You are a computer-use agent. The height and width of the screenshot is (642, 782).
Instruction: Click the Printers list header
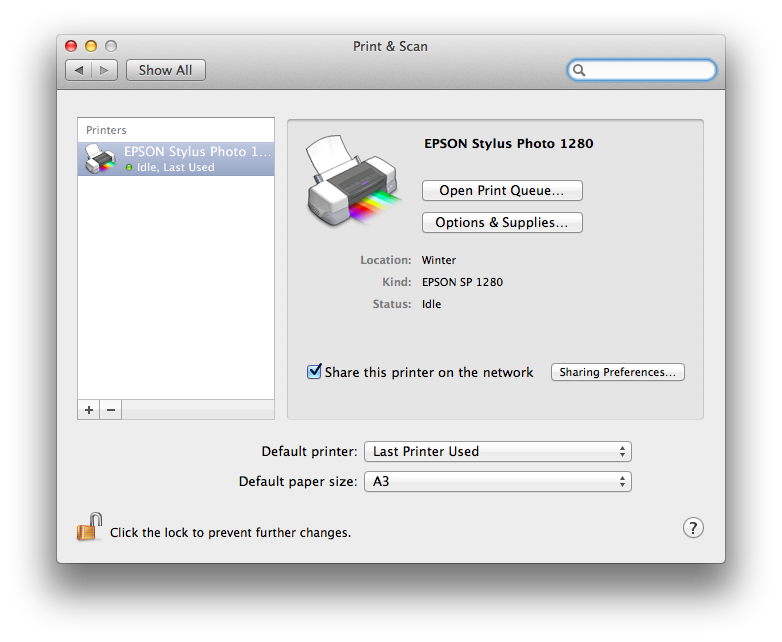point(106,130)
